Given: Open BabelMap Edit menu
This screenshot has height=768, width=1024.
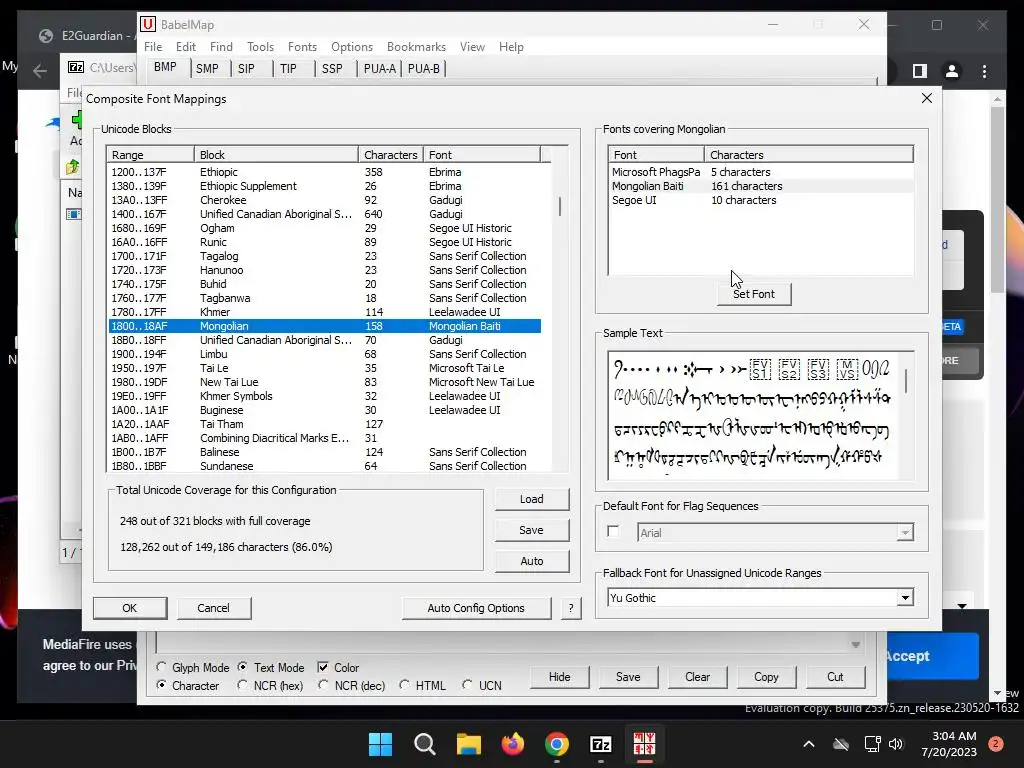Looking at the screenshot, I should tap(185, 47).
